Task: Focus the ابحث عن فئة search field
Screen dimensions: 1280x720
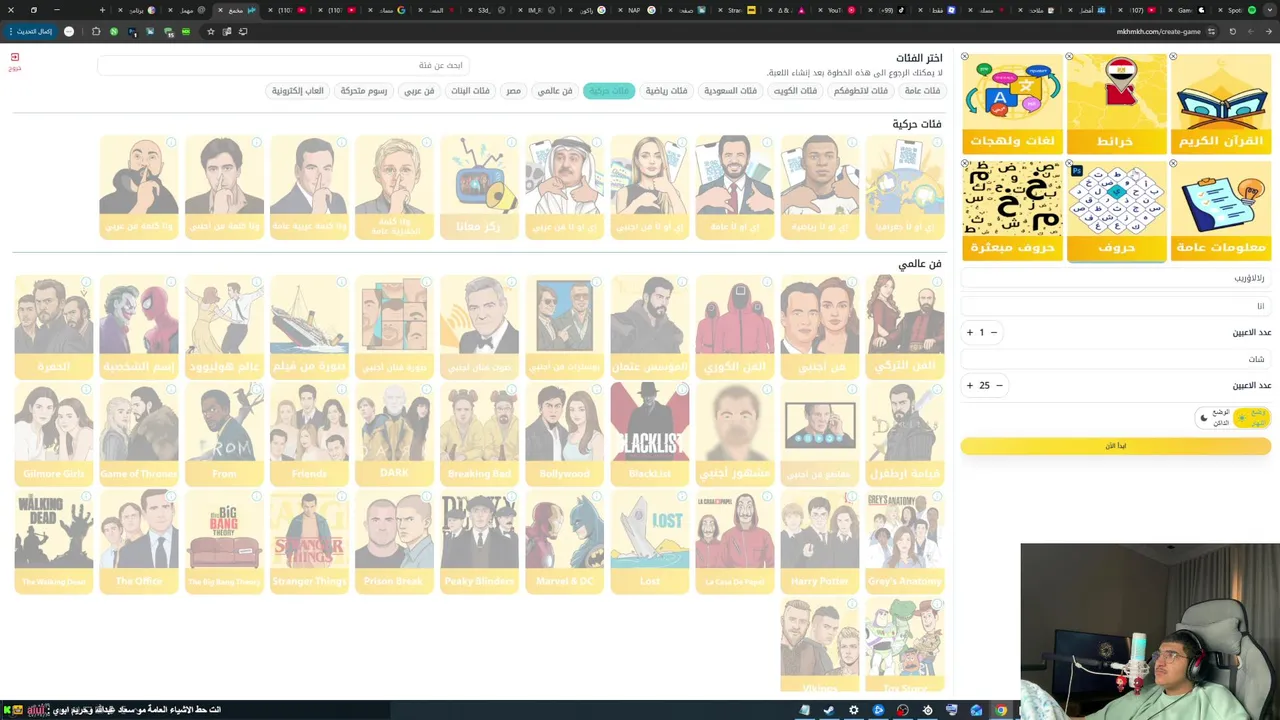Action: [x=283, y=65]
